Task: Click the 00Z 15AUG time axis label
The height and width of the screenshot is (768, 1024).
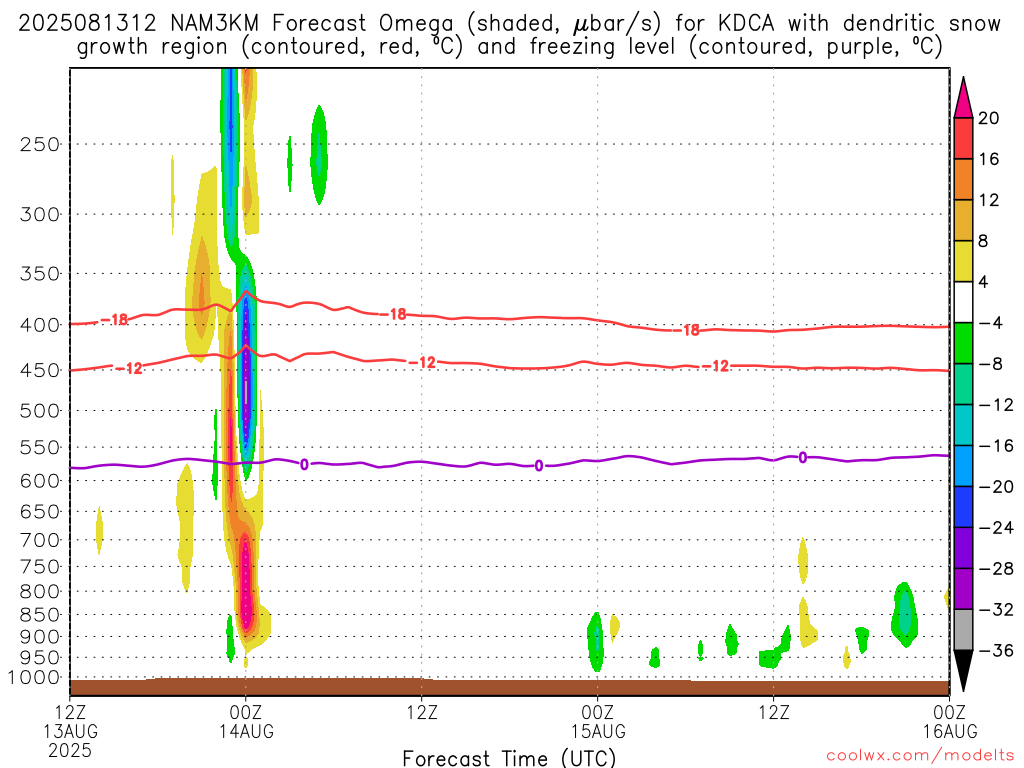Action: point(598,722)
